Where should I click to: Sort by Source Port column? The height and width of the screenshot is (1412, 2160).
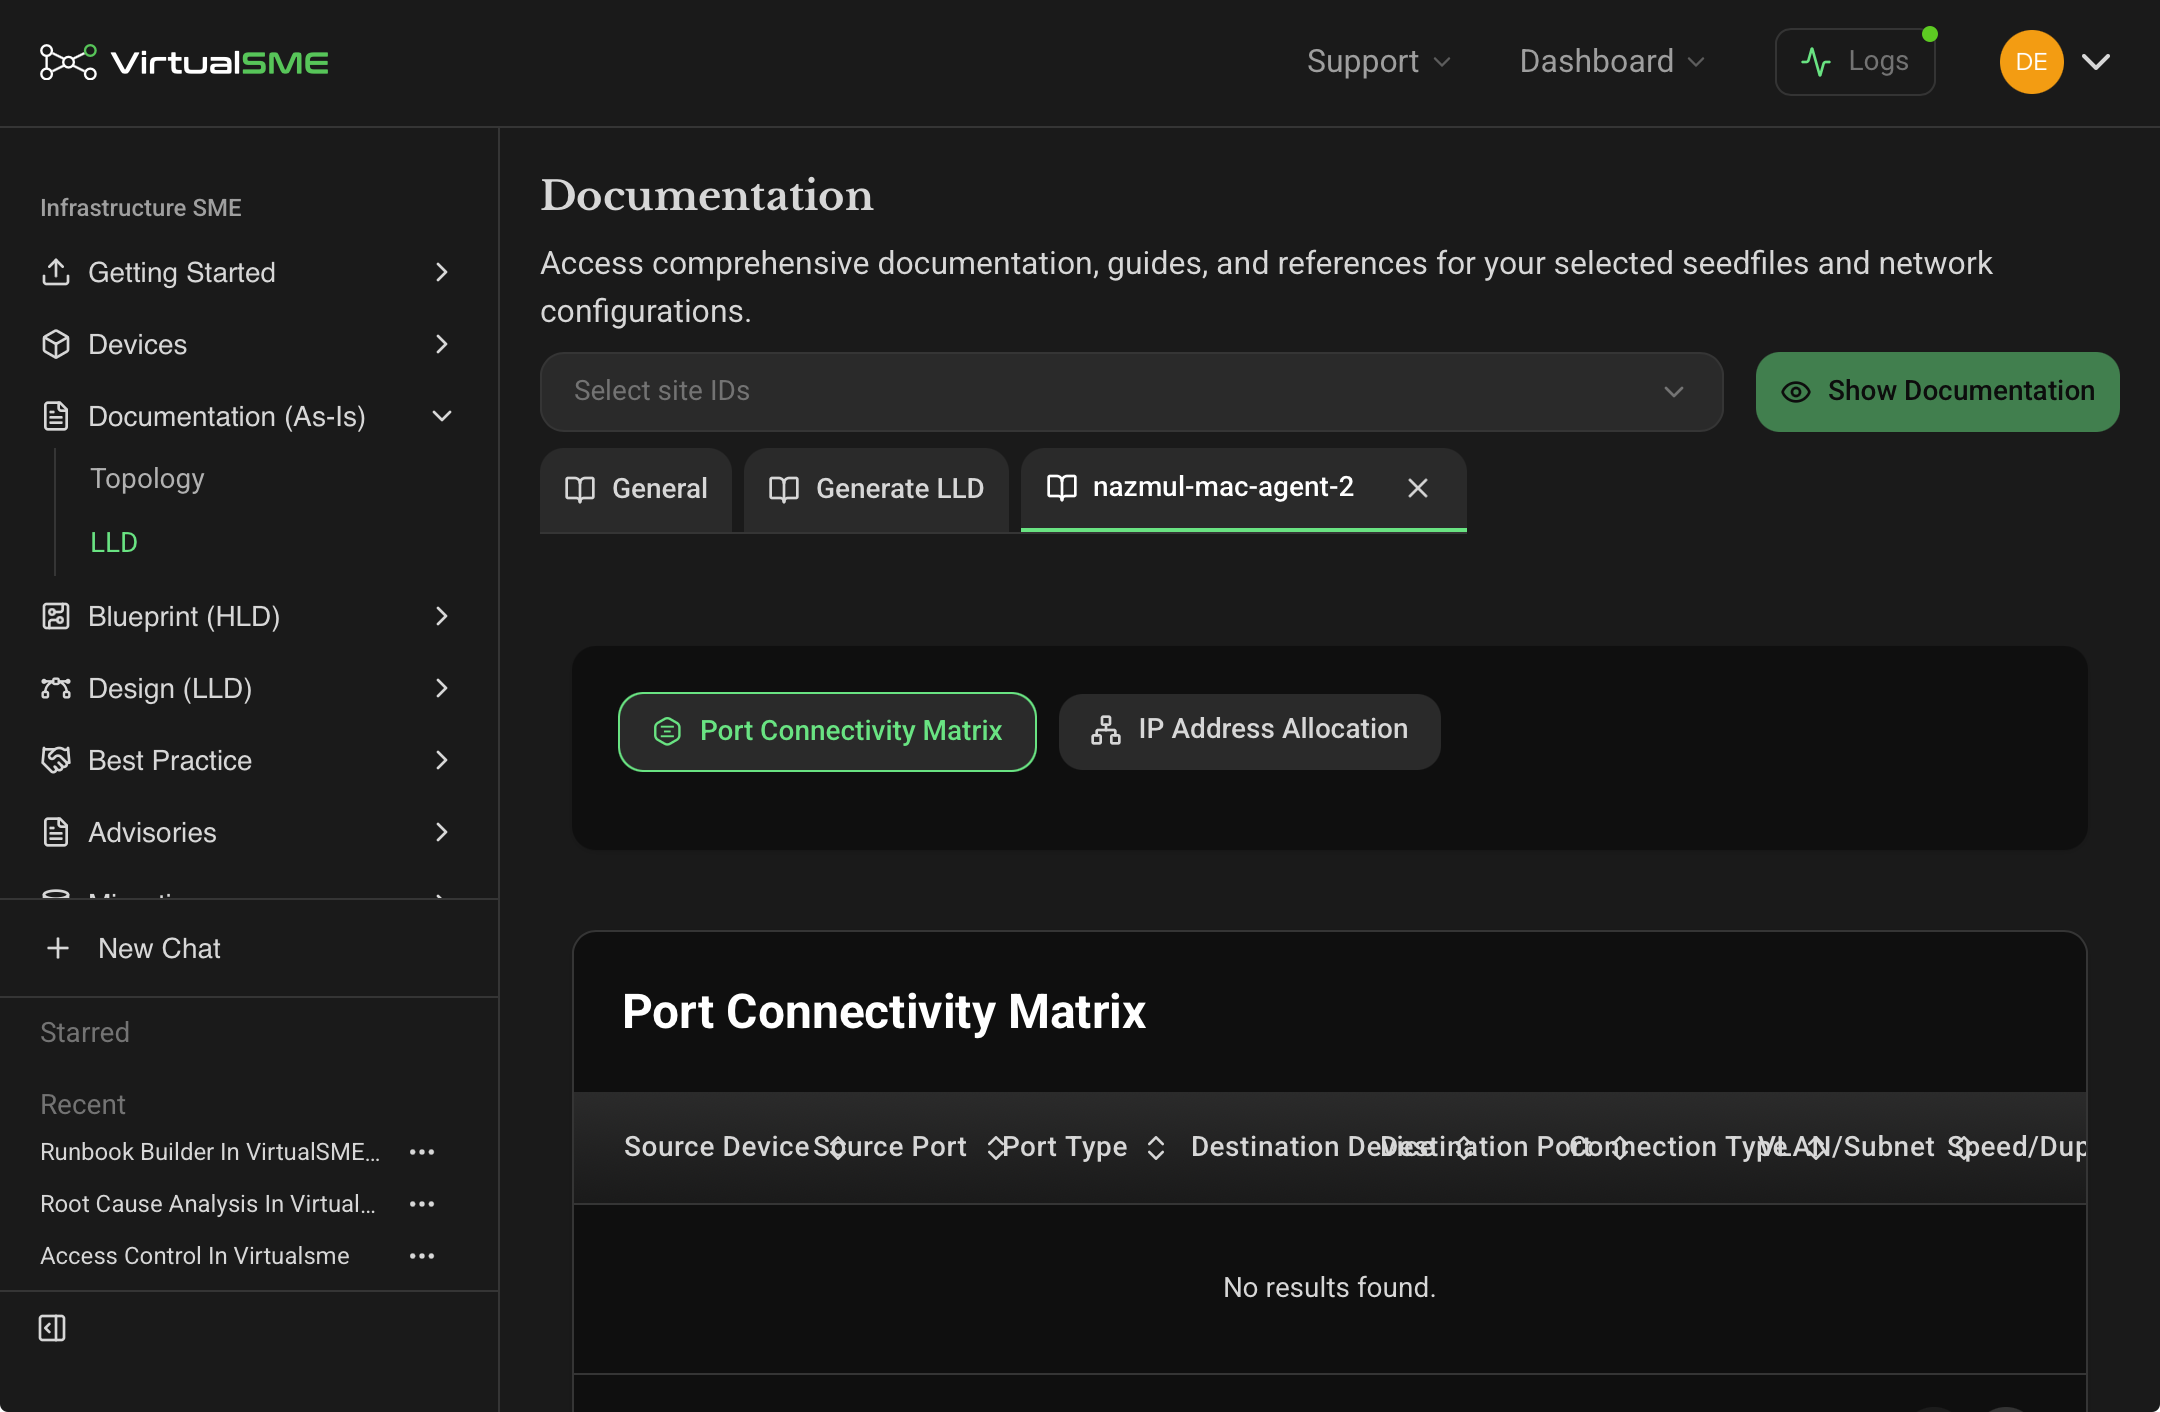coord(996,1148)
